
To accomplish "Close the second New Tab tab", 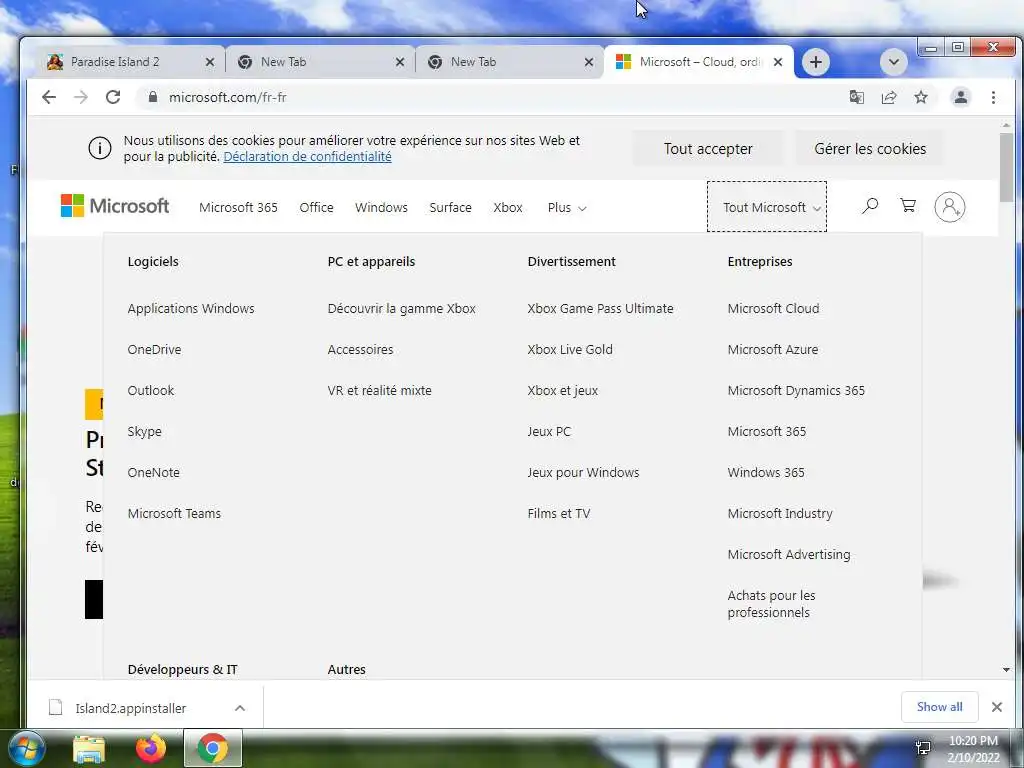I will (x=588, y=62).
